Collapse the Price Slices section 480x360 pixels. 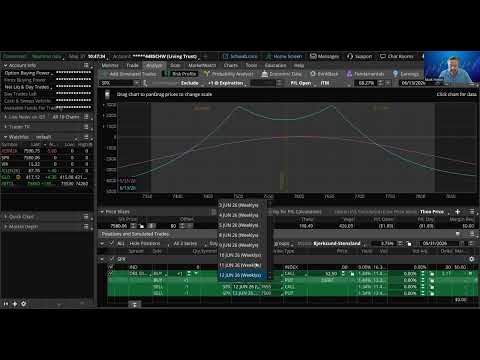coord(102,212)
